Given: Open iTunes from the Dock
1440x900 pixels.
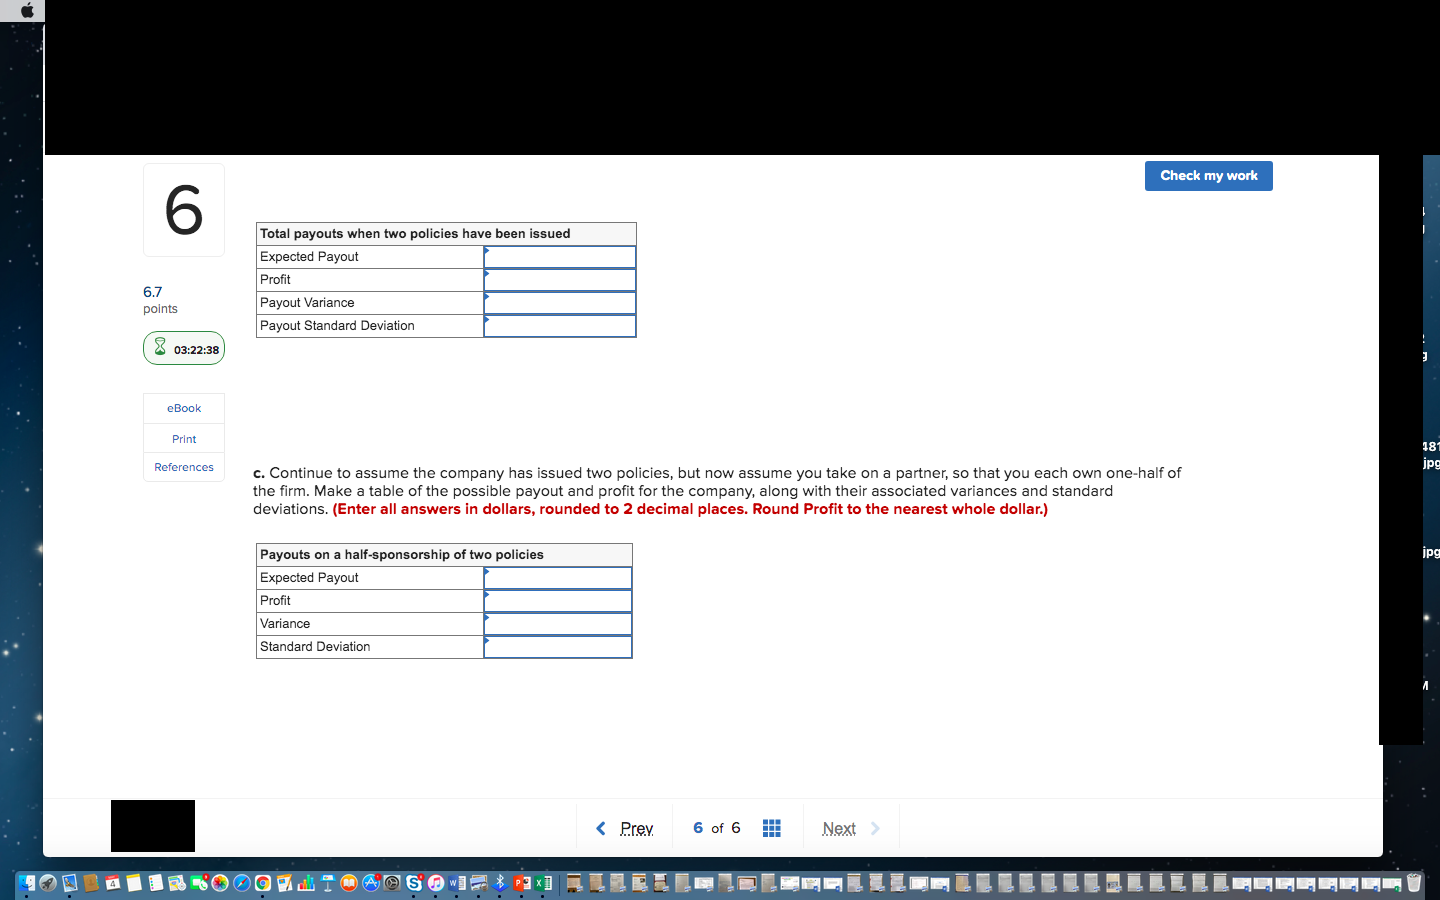Looking at the screenshot, I should 434,883.
